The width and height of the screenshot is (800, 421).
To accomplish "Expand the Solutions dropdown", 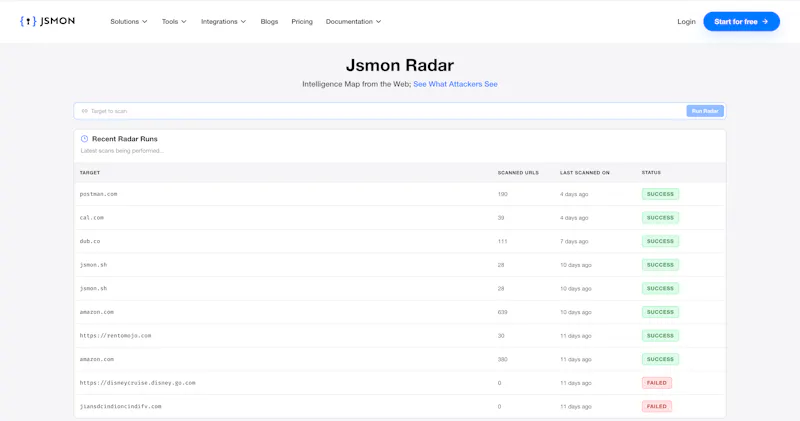I will click(129, 21).
